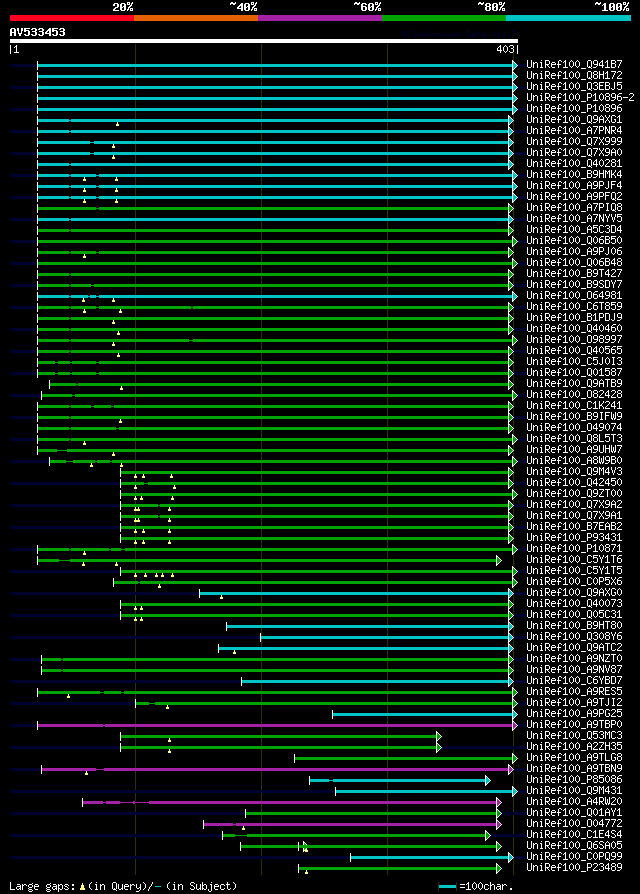Click the UniRef100_A9NZT0 label
The height and width of the screenshot is (894, 640).
pyautogui.click(x=574, y=659)
